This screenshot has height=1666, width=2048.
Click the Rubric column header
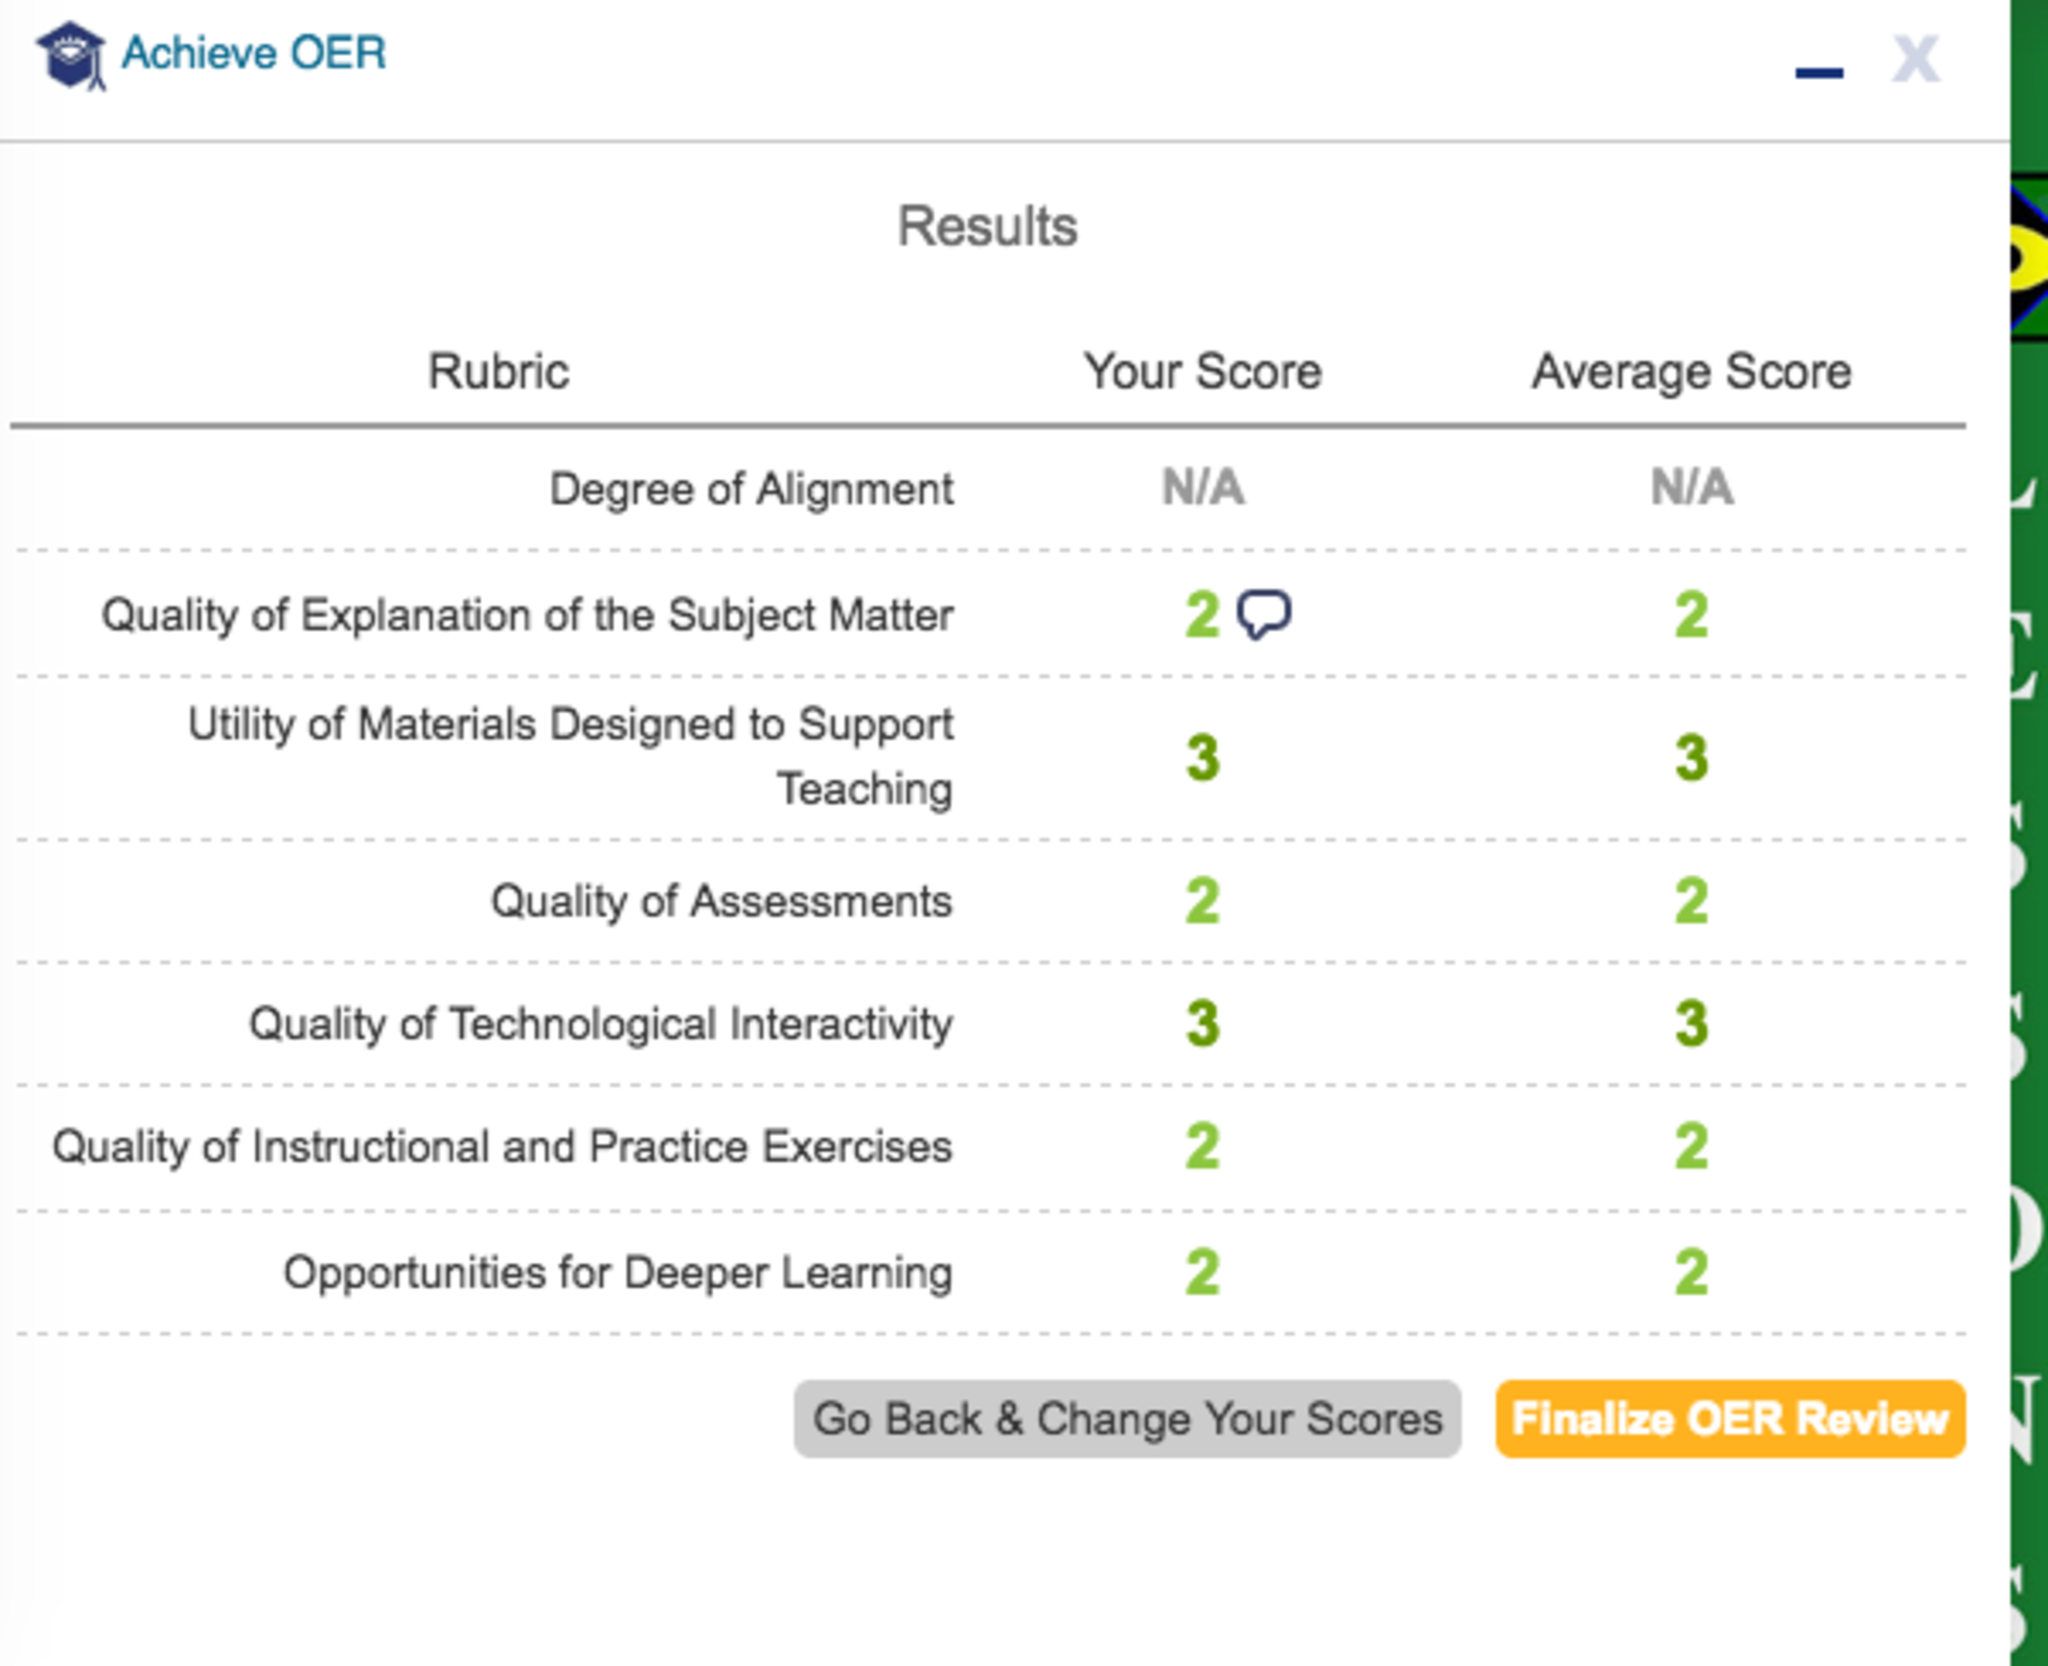pyautogui.click(x=498, y=372)
